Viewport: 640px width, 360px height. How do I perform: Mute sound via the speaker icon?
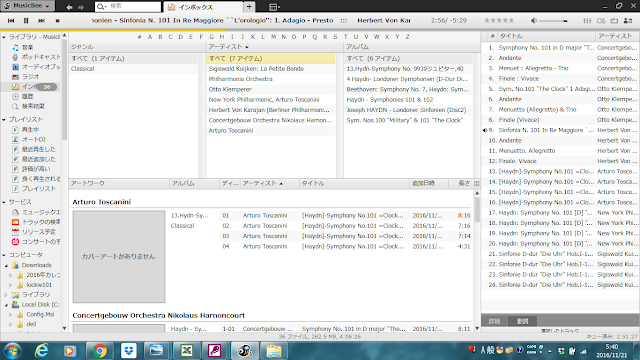tap(534, 20)
